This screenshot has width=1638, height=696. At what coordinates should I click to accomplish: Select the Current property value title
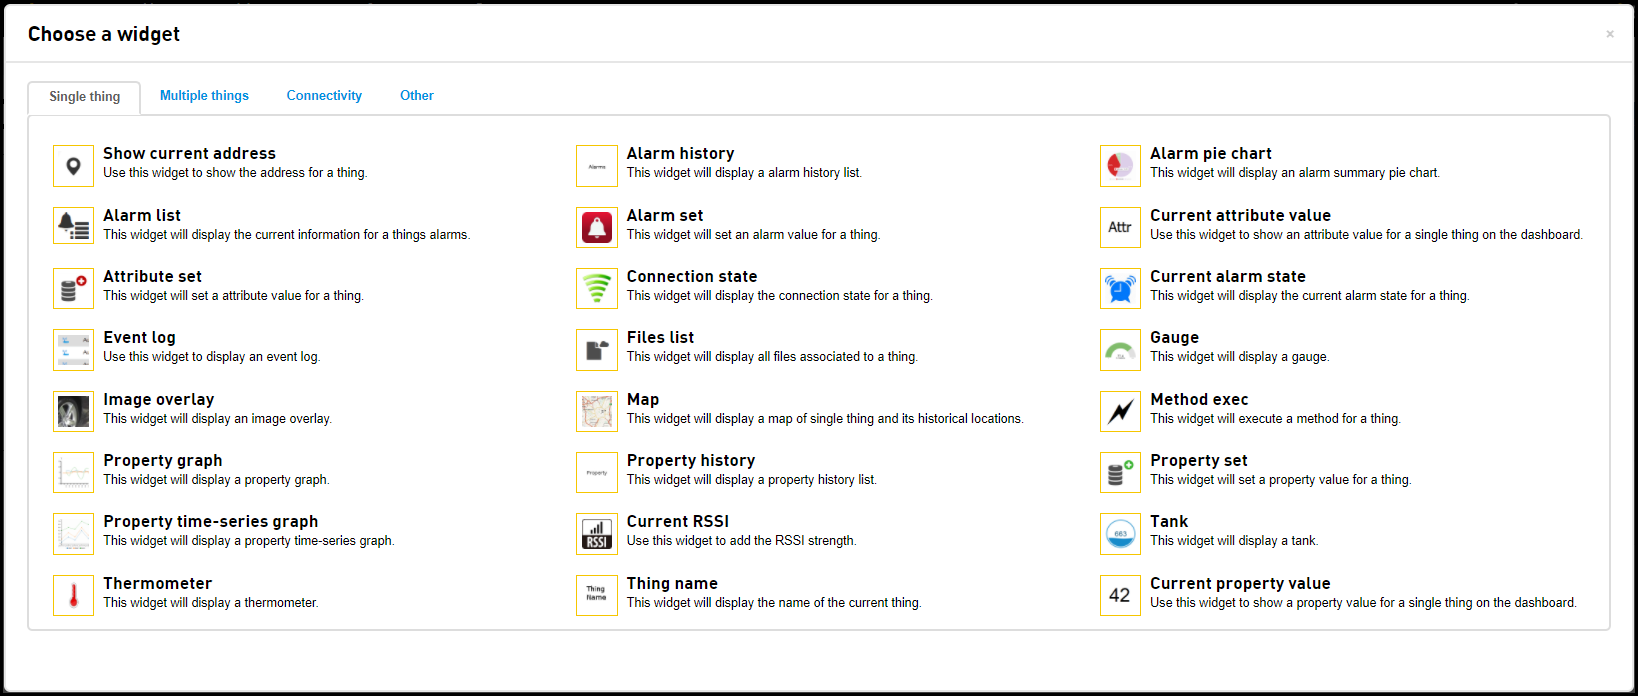pos(1240,584)
